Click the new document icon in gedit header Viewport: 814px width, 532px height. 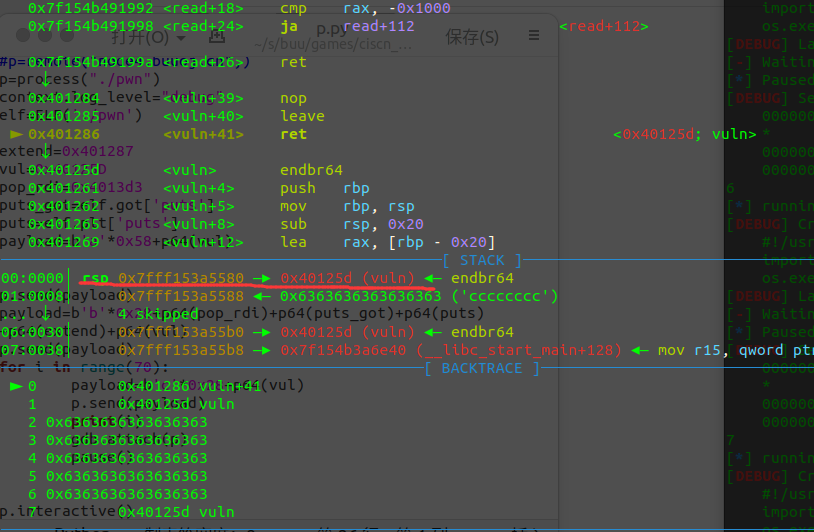point(216,36)
